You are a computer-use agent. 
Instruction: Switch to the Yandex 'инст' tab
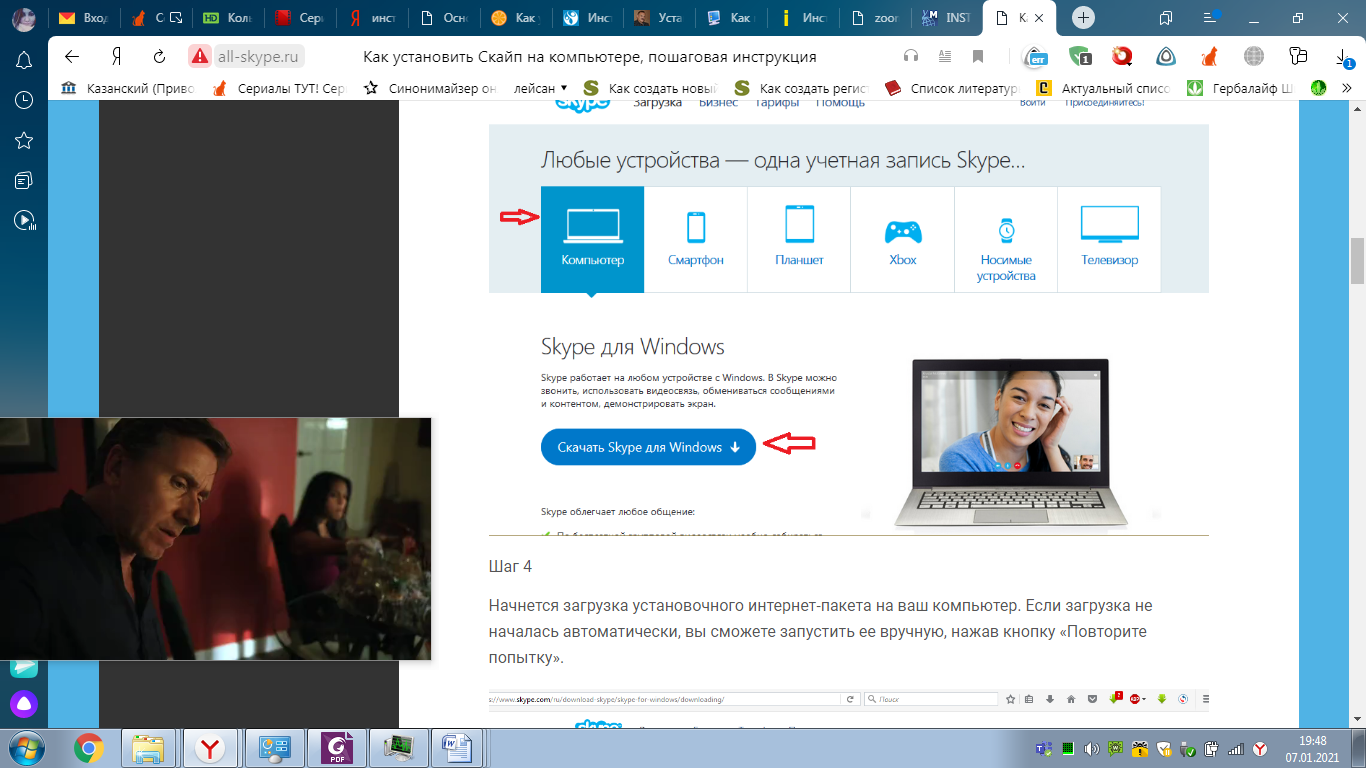(371, 18)
